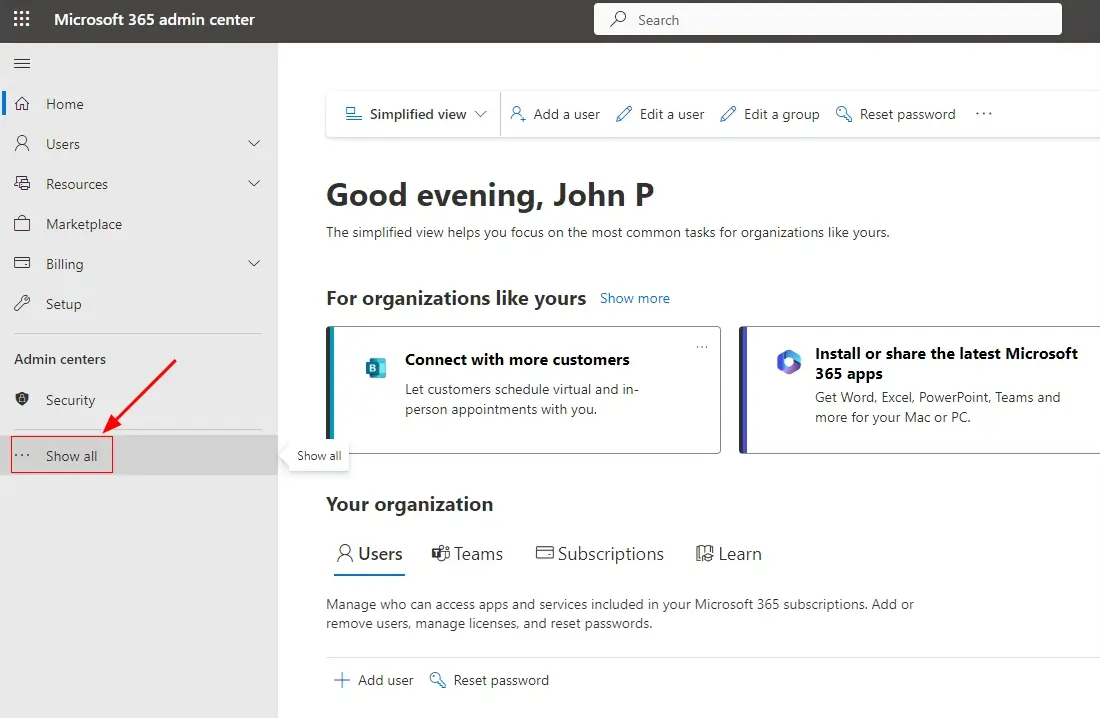Image resolution: width=1100 pixels, height=718 pixels.
Task: Click the Show more link
Action: coord(634,298)
